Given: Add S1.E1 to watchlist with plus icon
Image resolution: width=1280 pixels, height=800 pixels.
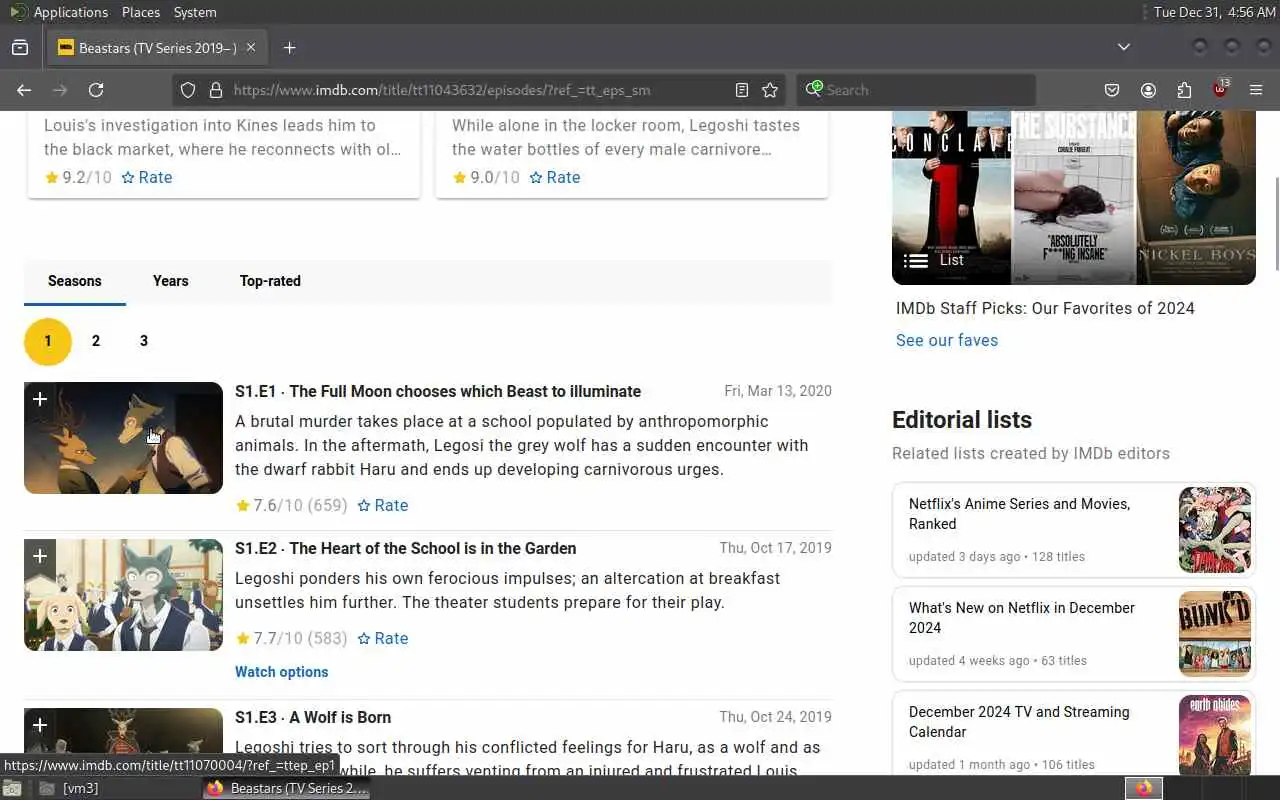Looking at the screenshot, I should pyautogui.click(x=40, y=399).
